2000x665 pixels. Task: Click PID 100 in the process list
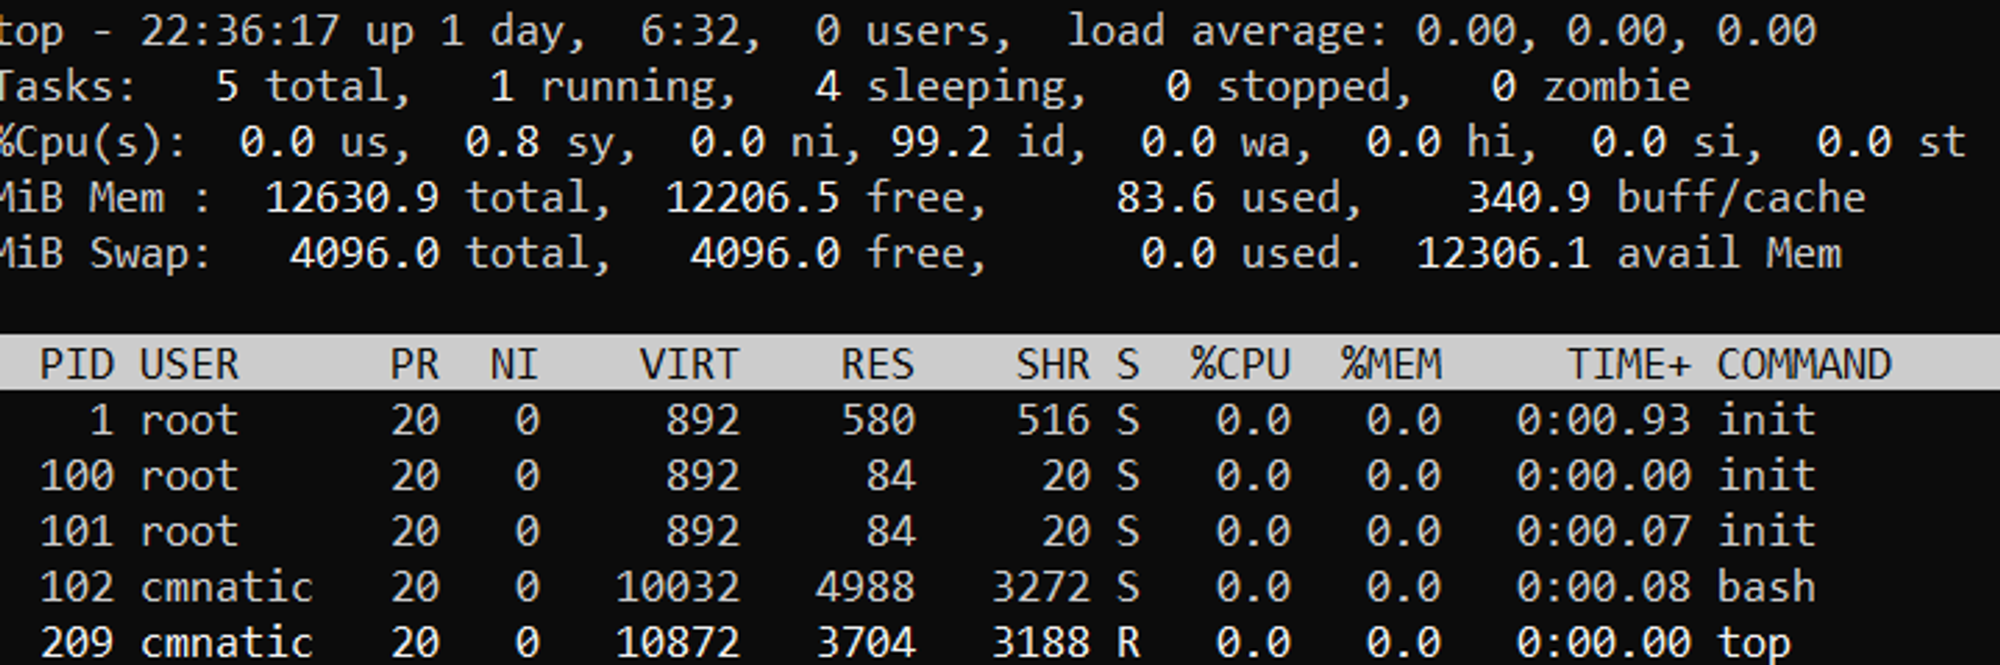(x=76, y=476)
